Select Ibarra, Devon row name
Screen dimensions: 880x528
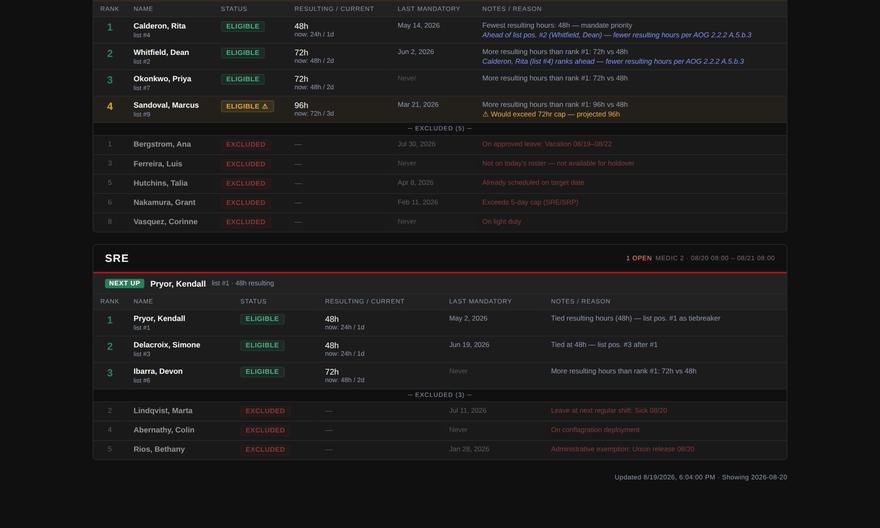(158, 371)
